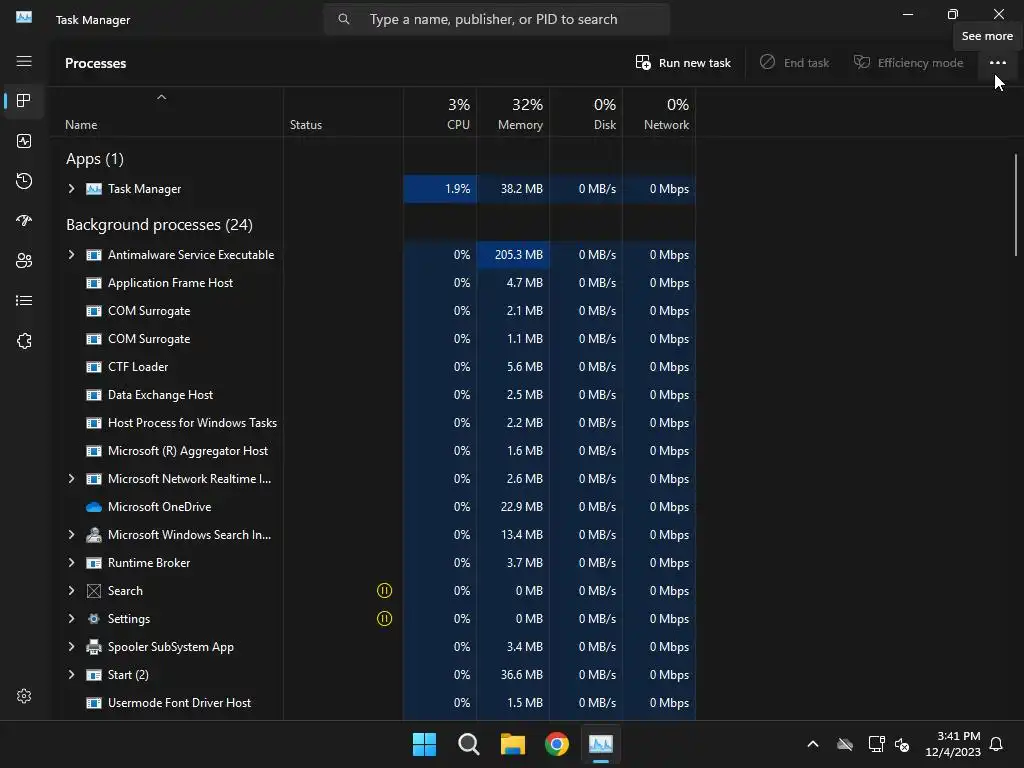Screen dimensions: 1024x768
Task: Click the search input field
Action: [x=496, y=19]
